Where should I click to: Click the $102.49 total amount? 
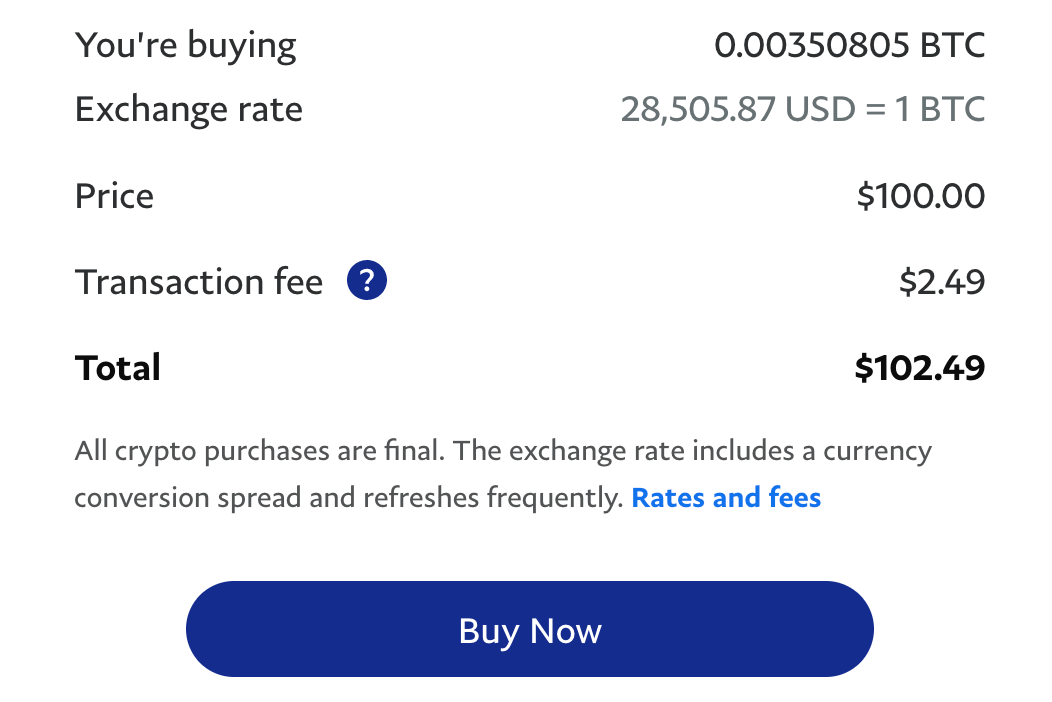click(920, 368)
